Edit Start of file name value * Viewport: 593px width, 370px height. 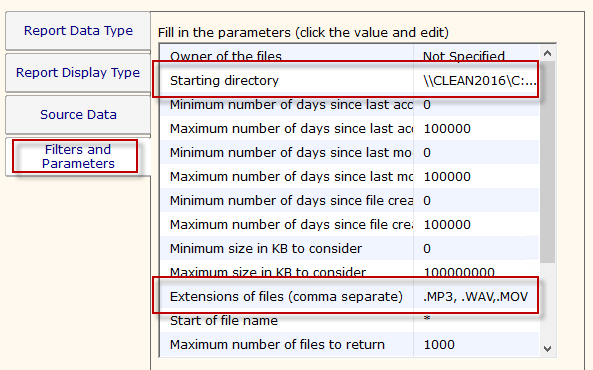[427, 319]
